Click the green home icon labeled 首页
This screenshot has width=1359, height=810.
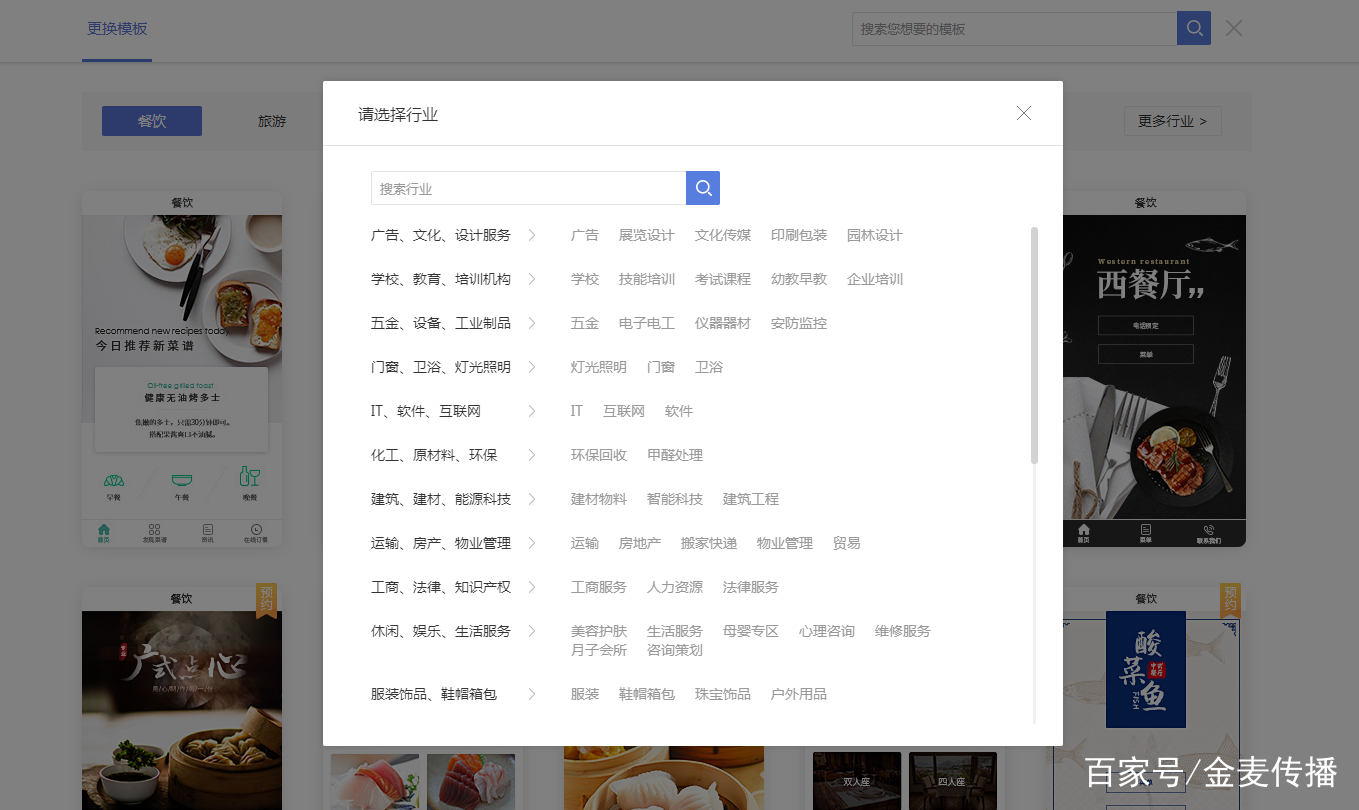[x=104, y=530]
